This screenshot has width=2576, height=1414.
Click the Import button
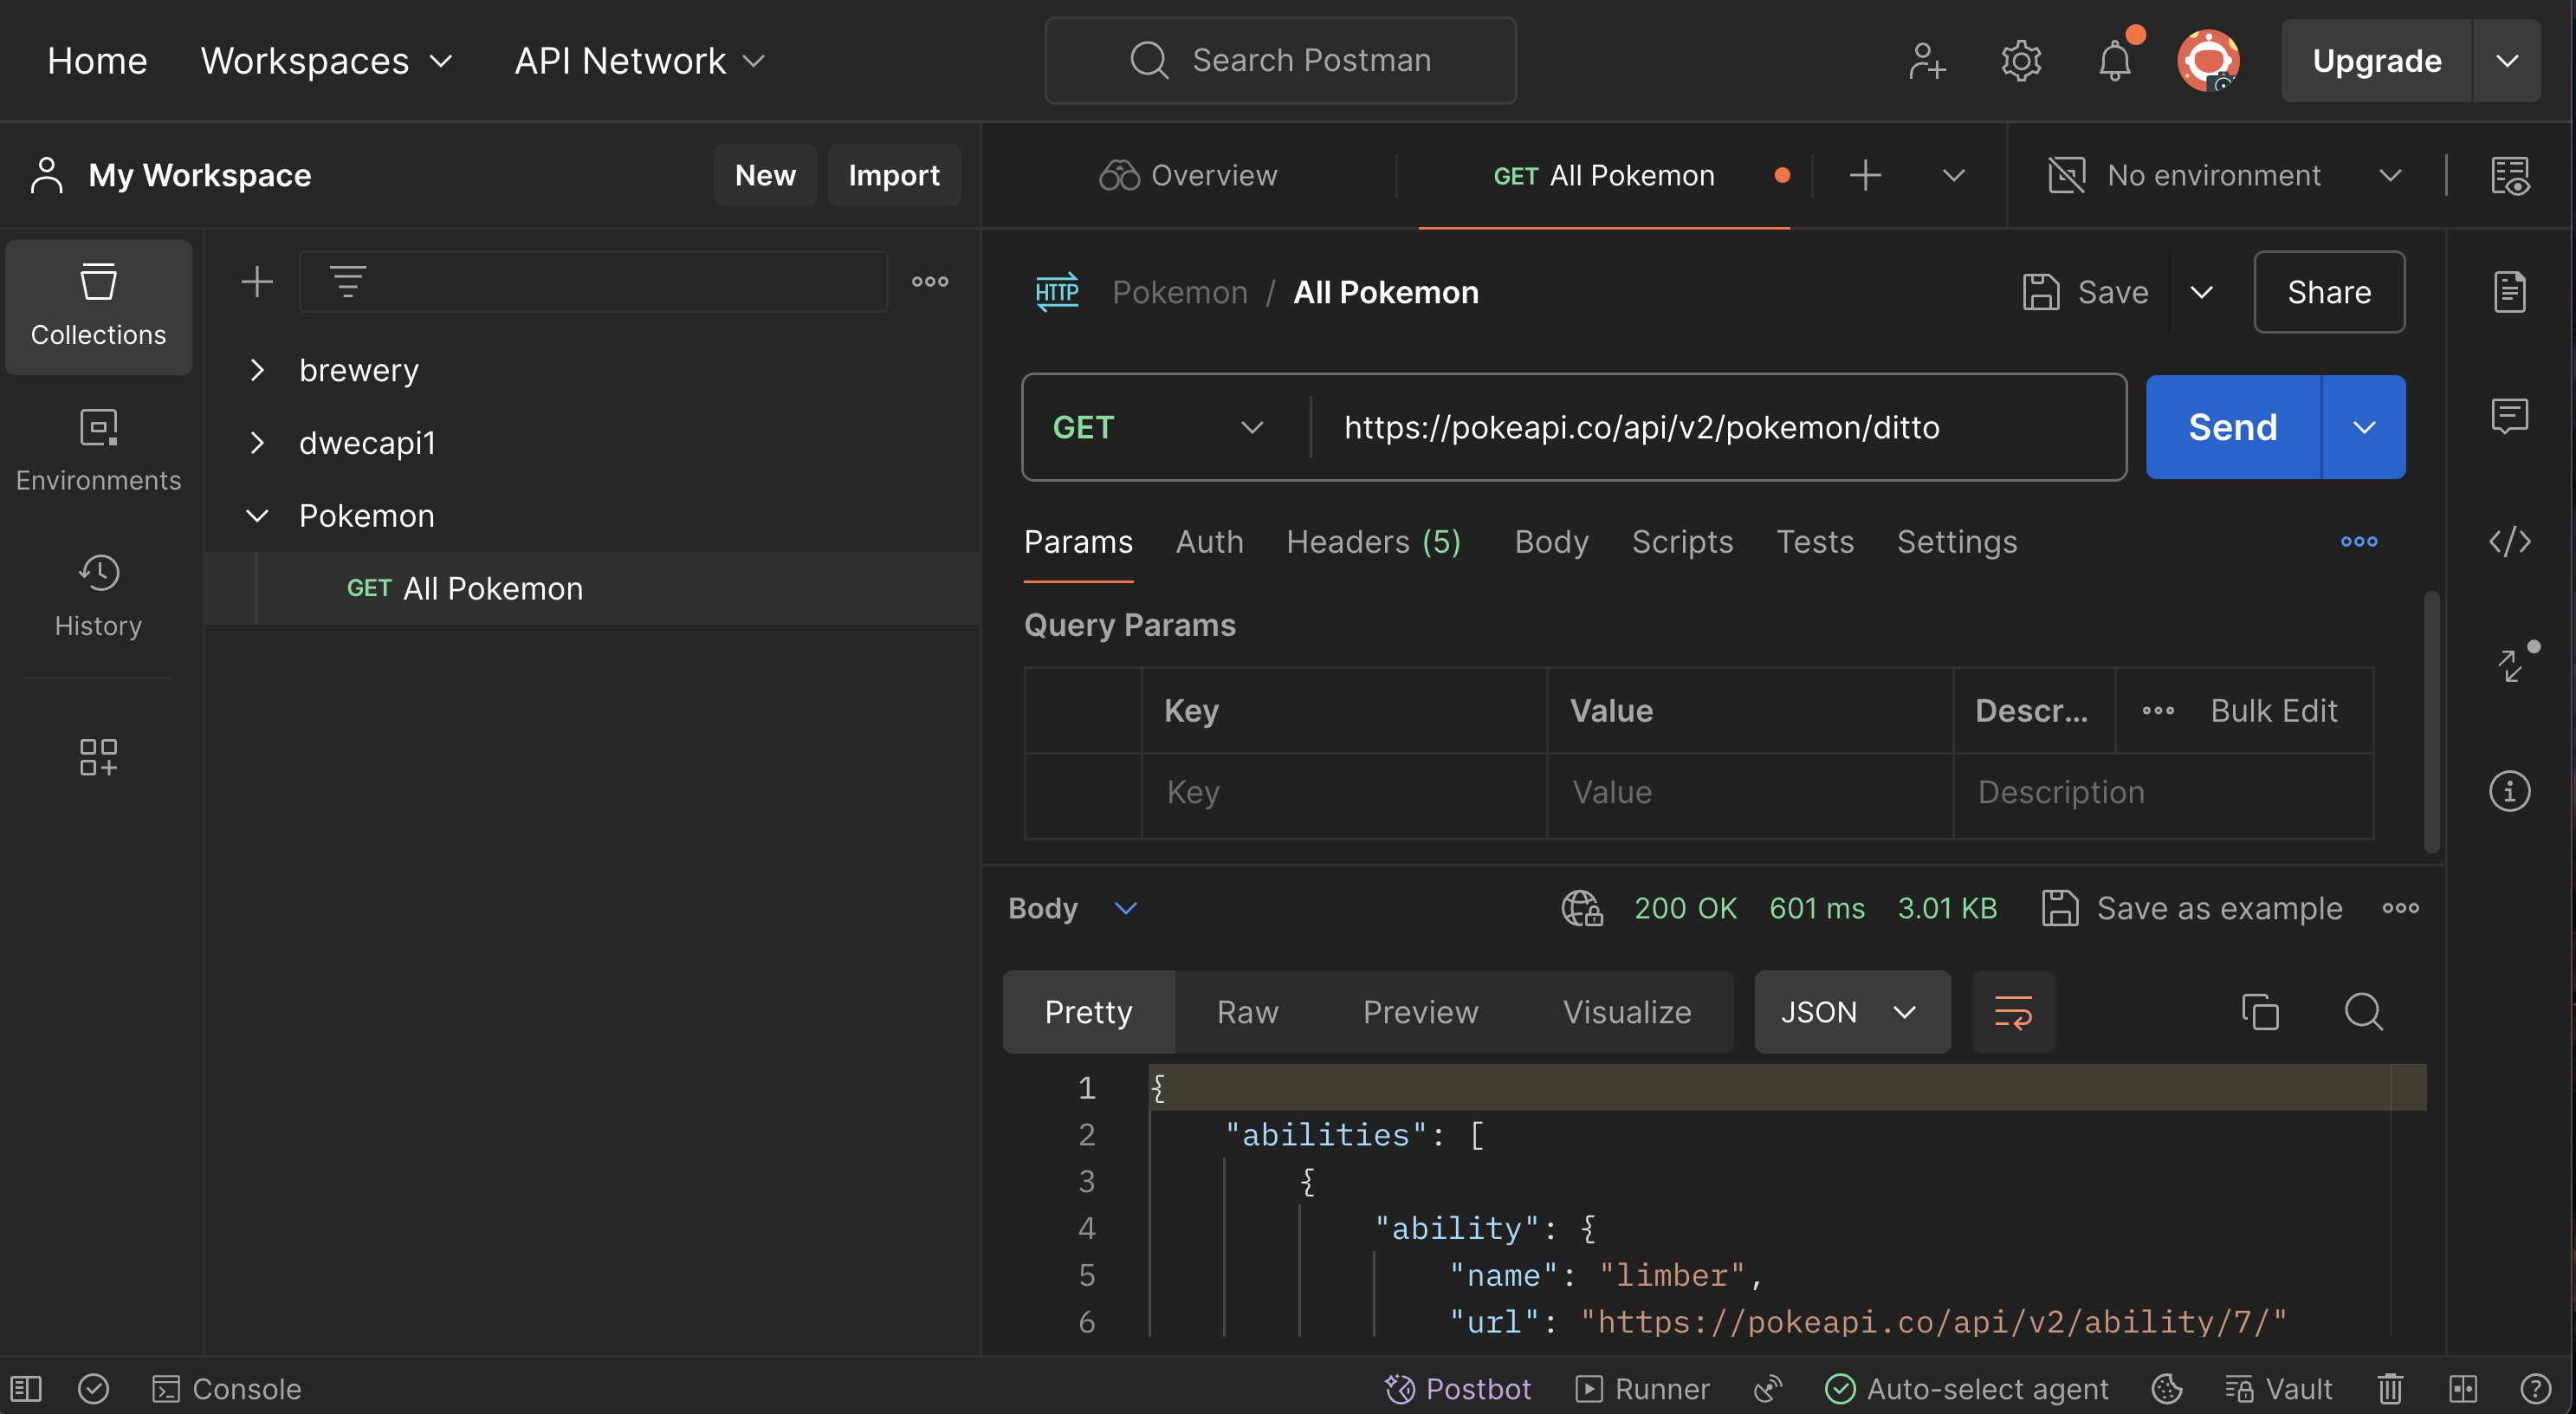click(x=894, y=175)
